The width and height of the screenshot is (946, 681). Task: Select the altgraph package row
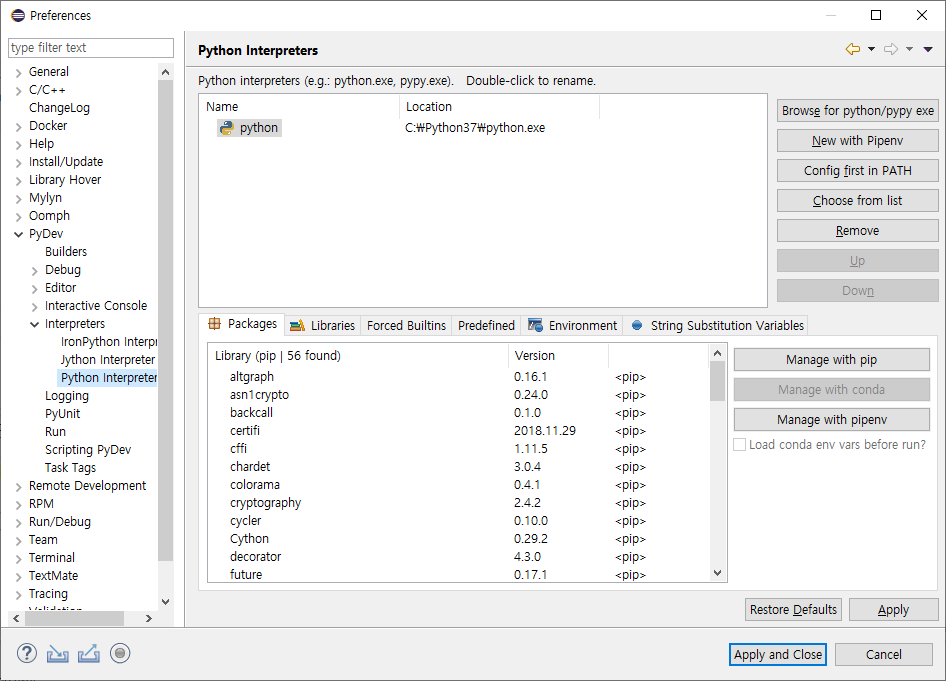pyautogui.click(x=459, y=377)
